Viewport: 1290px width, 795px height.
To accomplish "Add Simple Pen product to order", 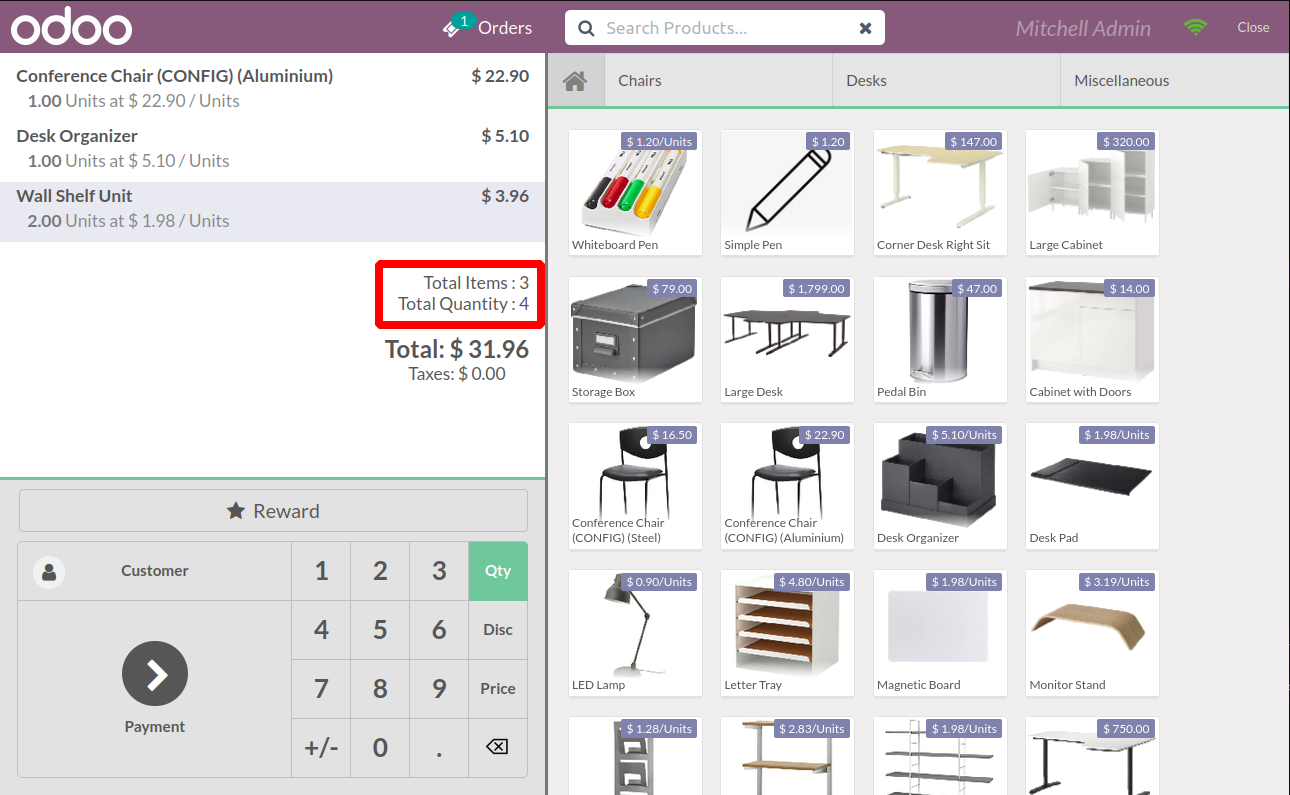I will click(787, 193).
